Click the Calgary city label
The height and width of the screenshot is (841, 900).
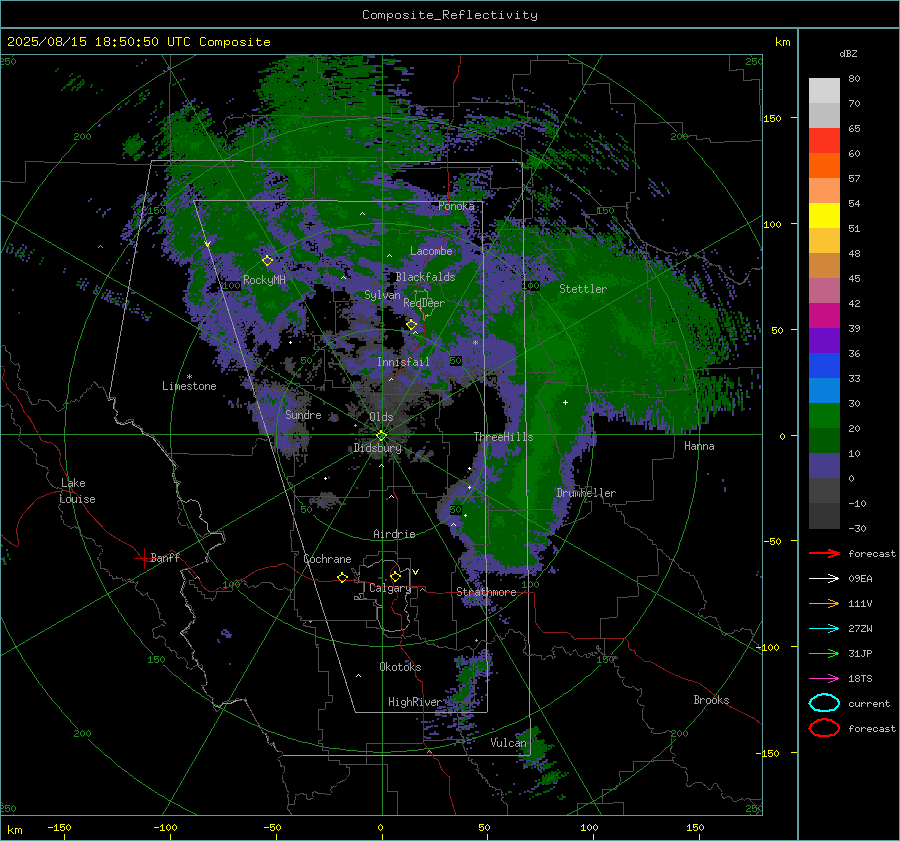(390, 588)
